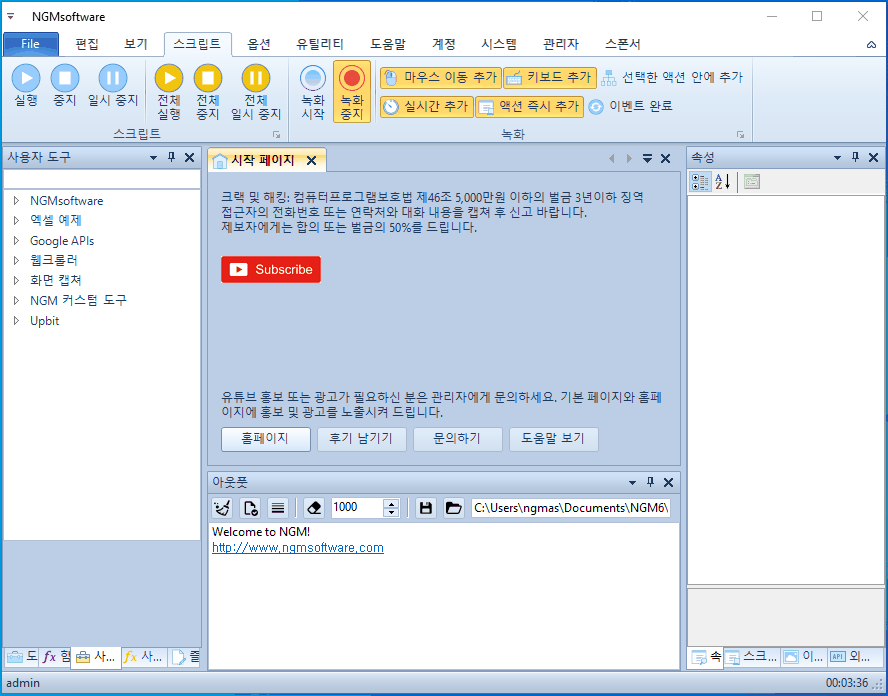
Task: Increase the 1000 line count spinner
Action: pos(391,503)
